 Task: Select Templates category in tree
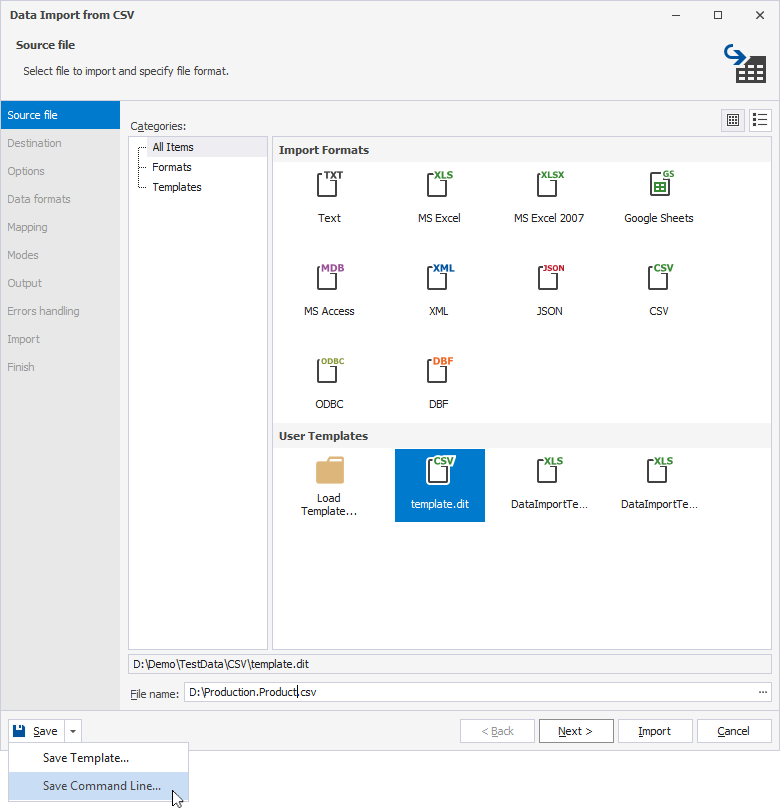pyautogui.click(x=177, y=187)
